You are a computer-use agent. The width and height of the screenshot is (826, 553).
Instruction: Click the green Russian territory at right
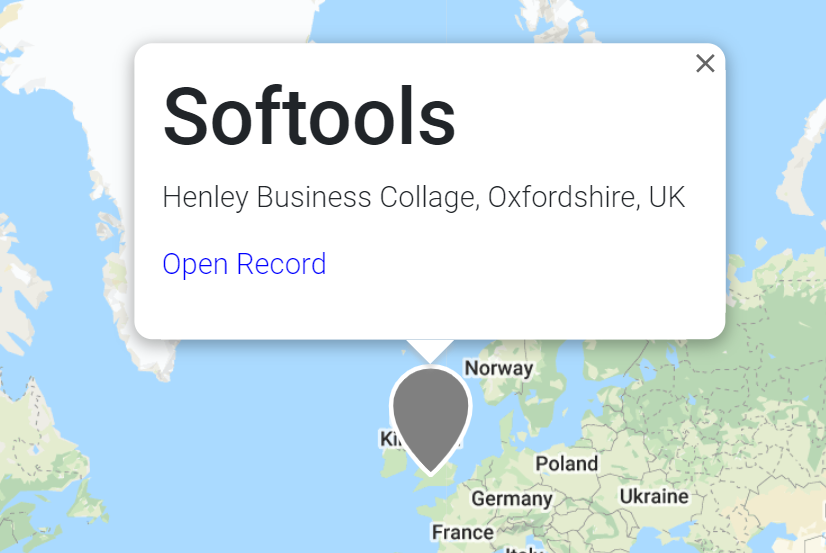coord(764,342)
